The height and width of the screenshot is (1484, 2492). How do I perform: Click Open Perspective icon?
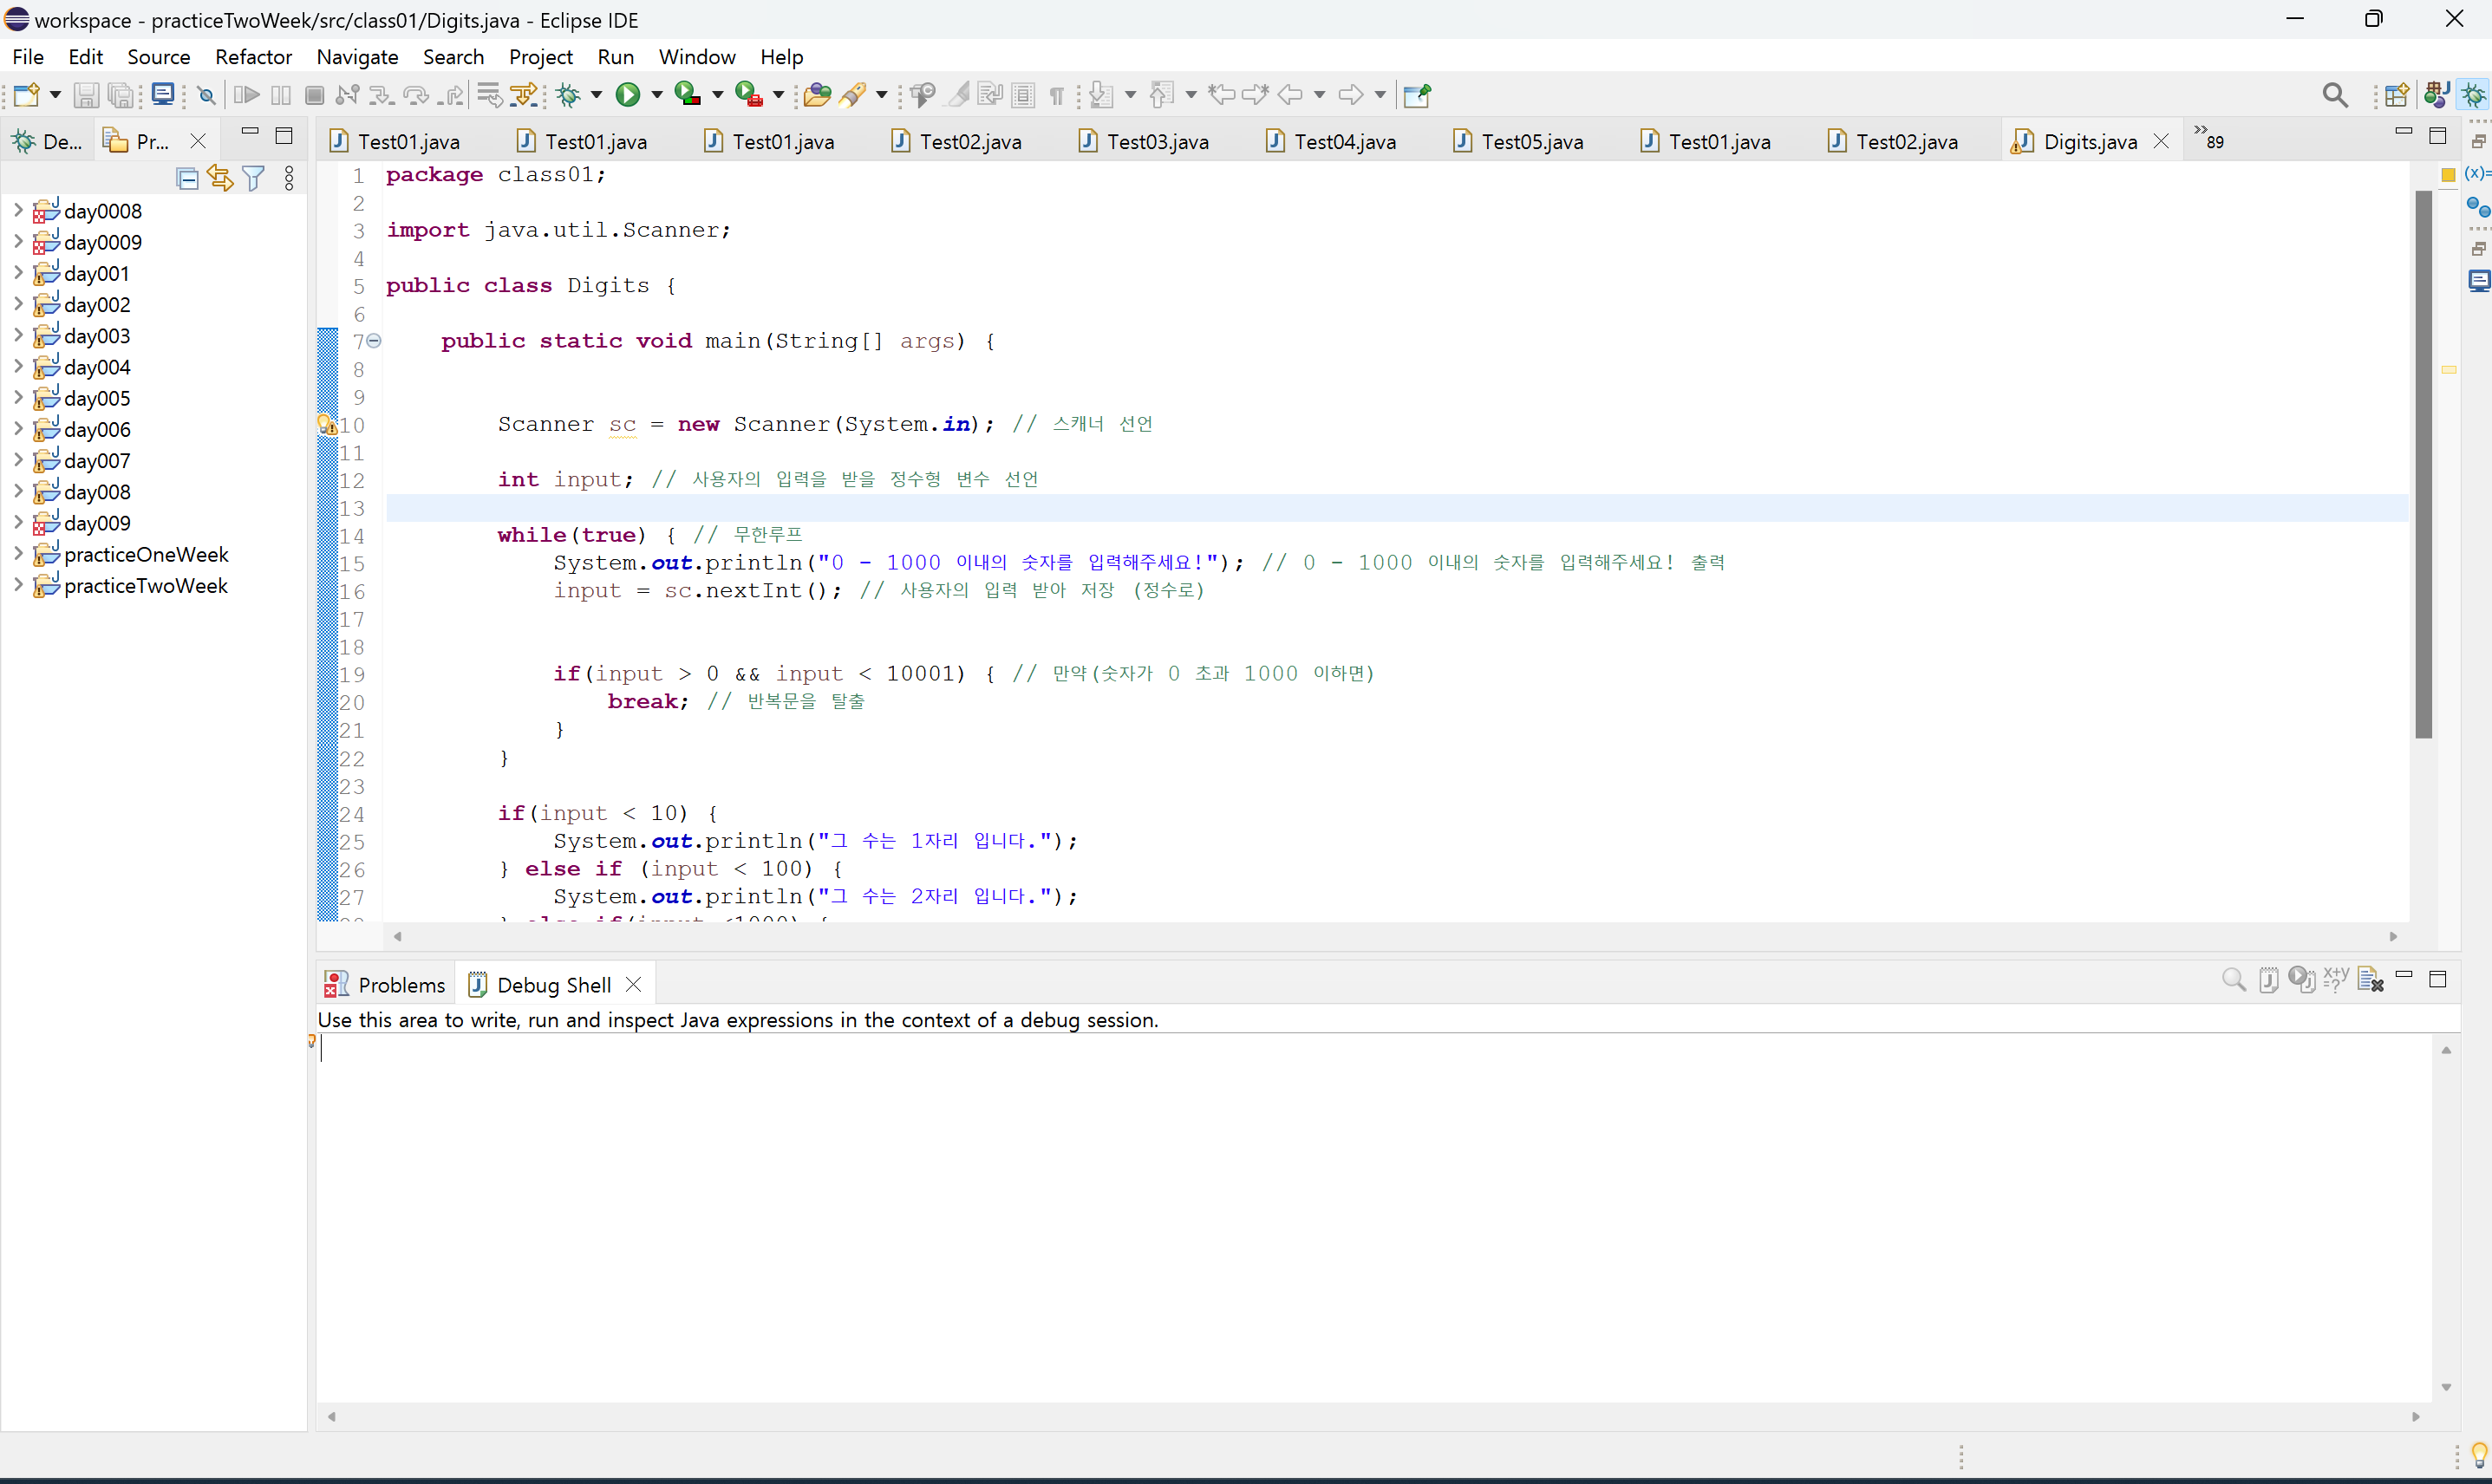coord(2396,95)
